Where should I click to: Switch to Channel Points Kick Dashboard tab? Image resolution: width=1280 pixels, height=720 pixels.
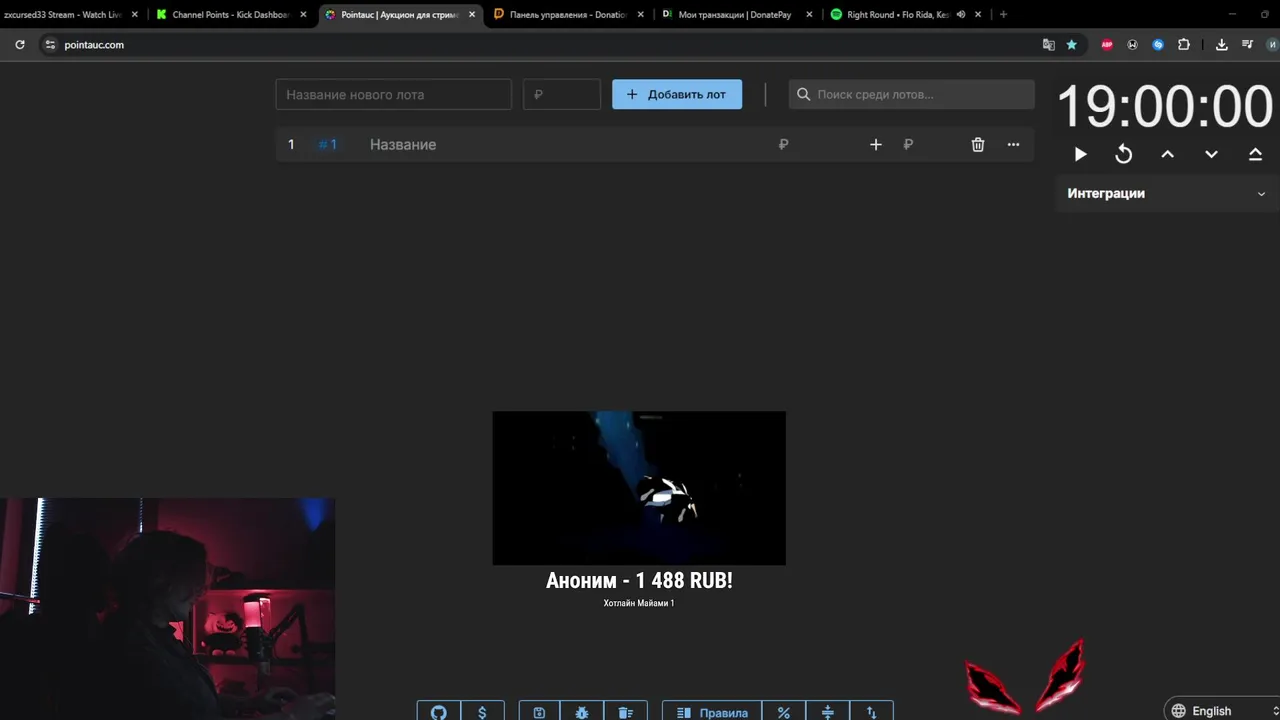click(232, 14)
